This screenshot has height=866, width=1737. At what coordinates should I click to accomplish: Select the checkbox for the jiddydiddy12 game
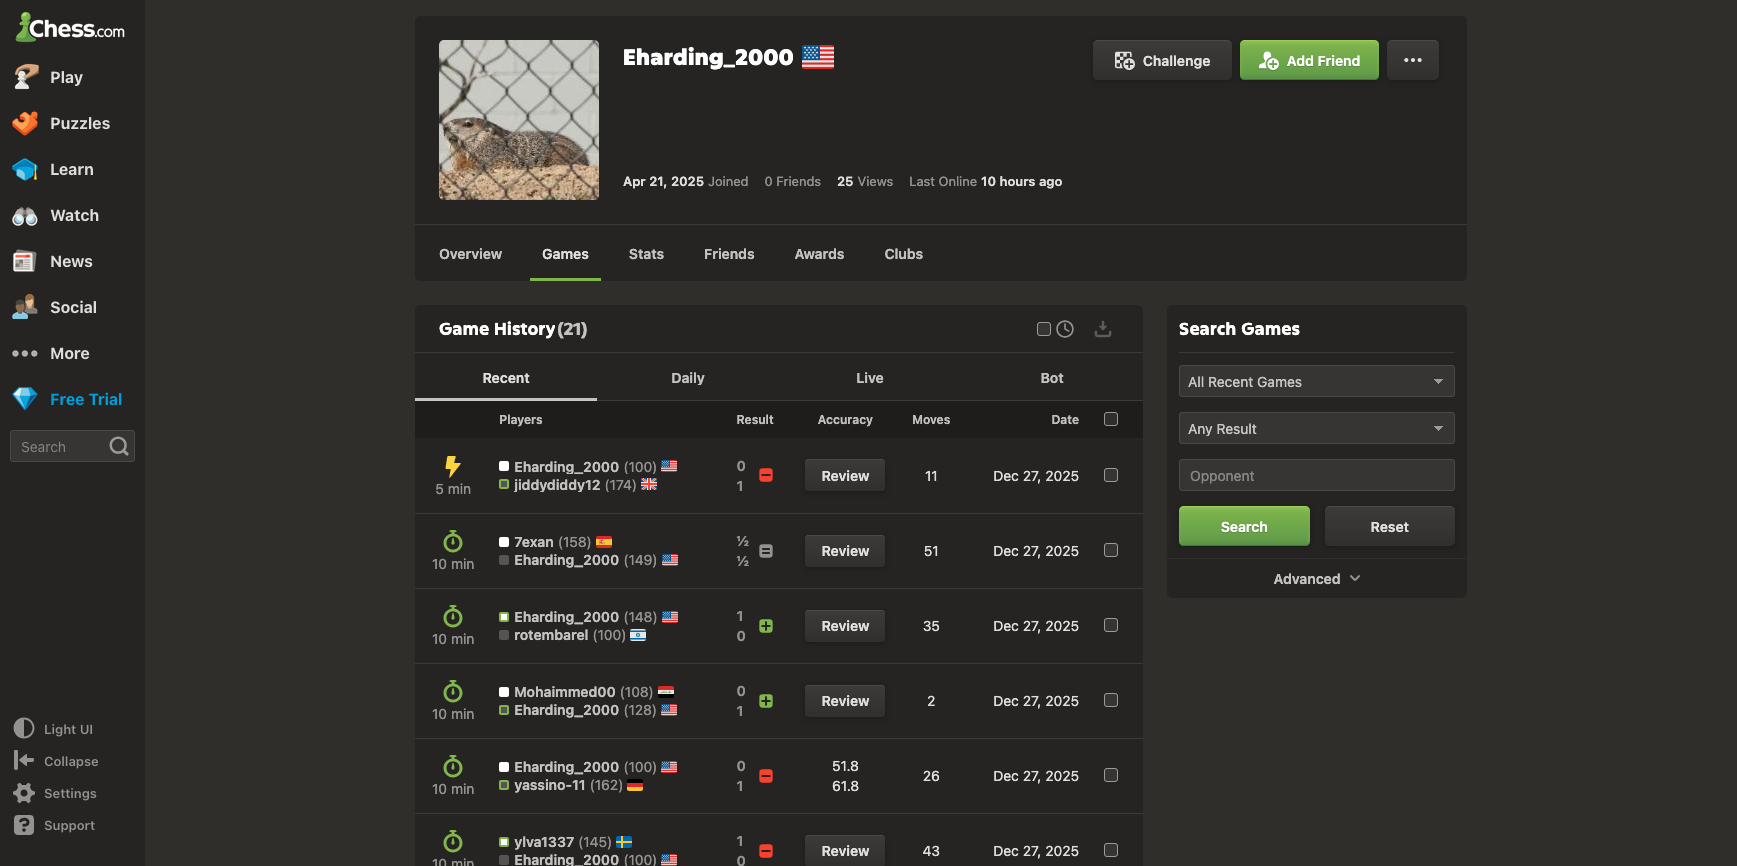pyautogui.click(x=1110, y=475)
